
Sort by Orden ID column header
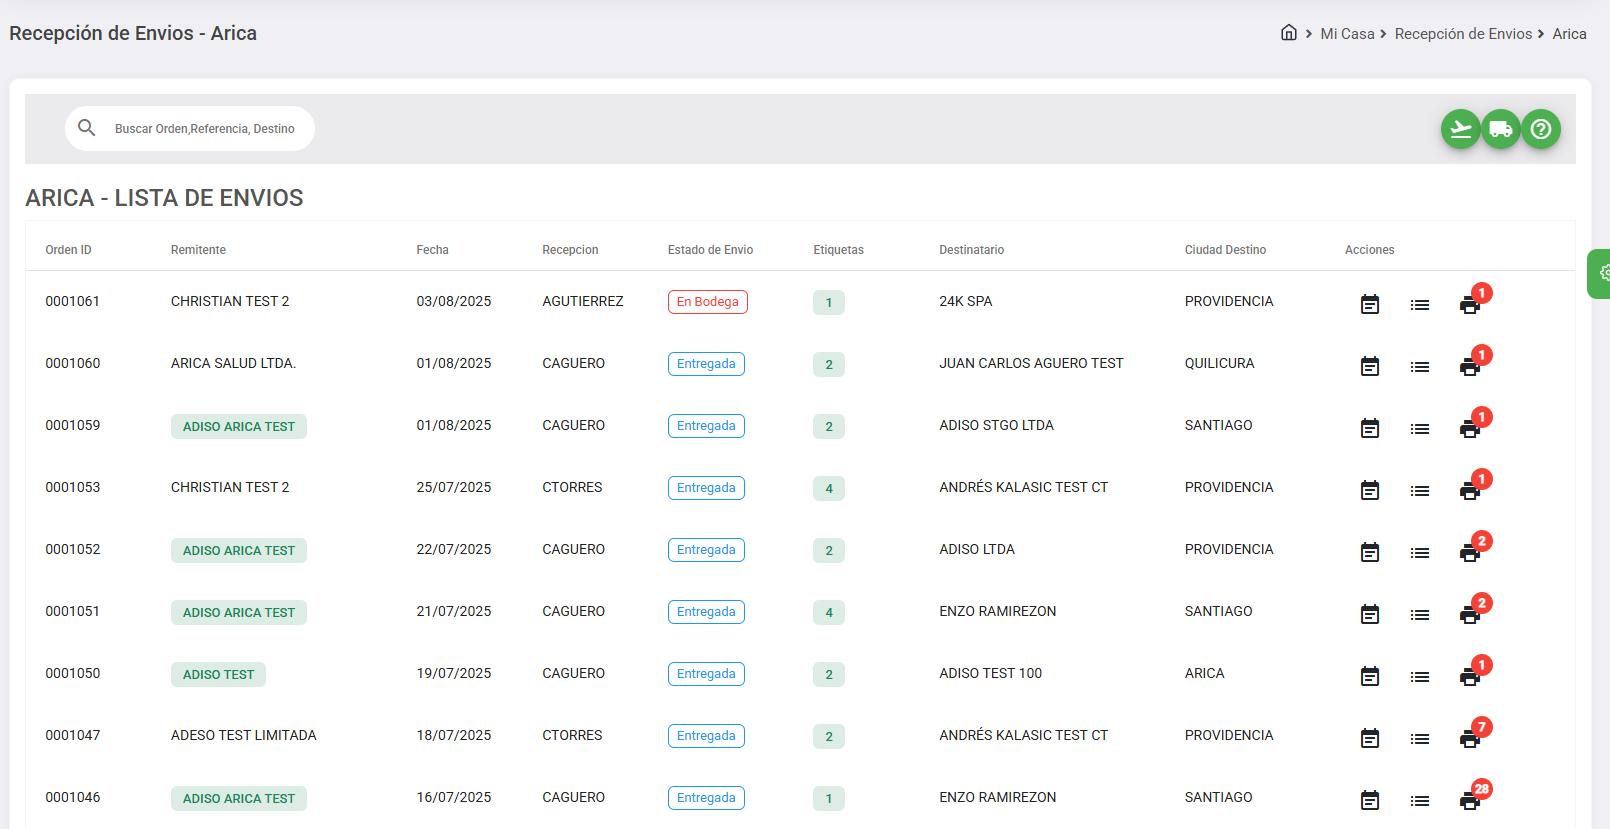[68, 250]
